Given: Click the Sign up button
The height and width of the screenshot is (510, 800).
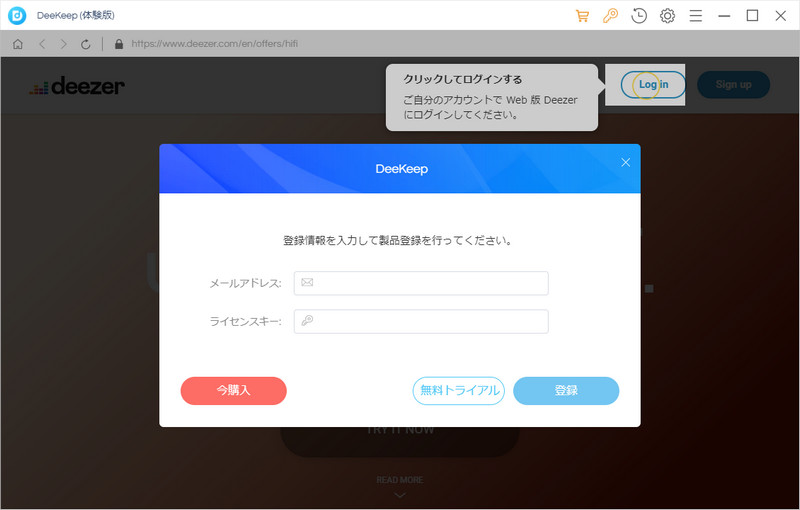Looking at the screenshot, I should (x=733, y=85).
